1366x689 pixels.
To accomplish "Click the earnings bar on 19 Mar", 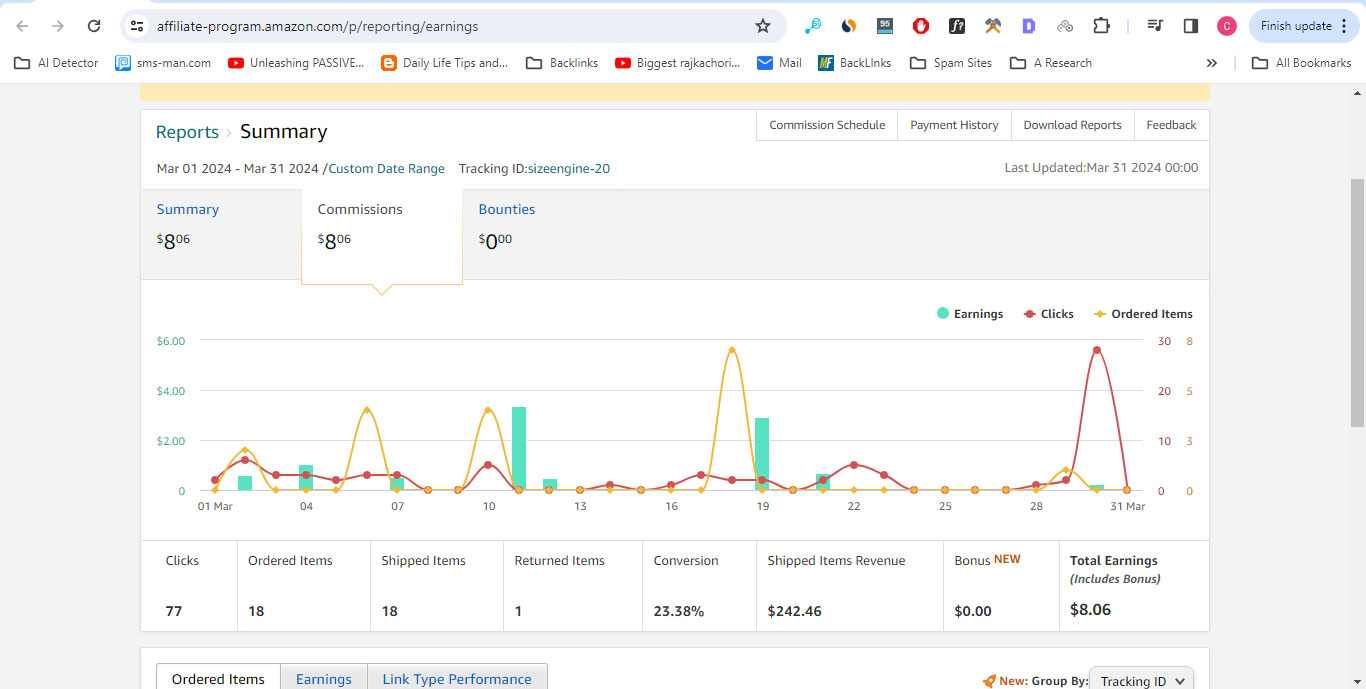I will click(762, 454).
